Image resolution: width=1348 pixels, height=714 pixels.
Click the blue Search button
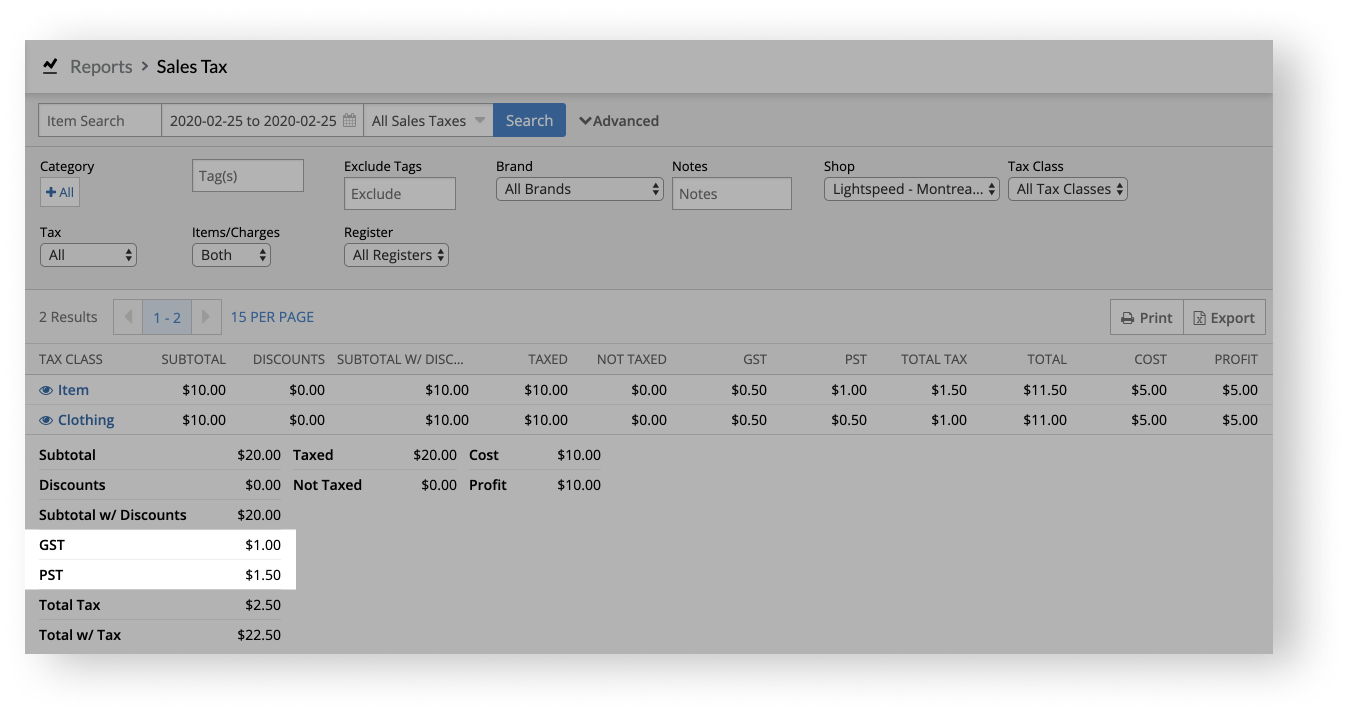pyautogui.click(x=529, y=120)
